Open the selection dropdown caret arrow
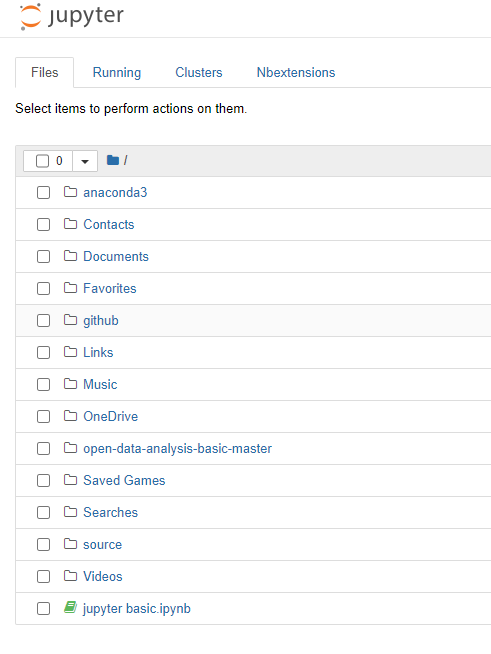 (85, 161)
